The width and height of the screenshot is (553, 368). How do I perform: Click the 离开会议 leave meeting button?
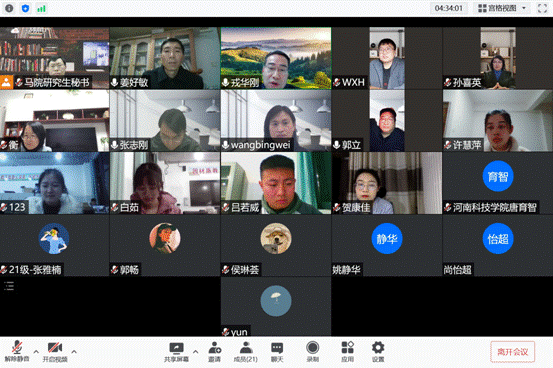(x=512, y=352)
